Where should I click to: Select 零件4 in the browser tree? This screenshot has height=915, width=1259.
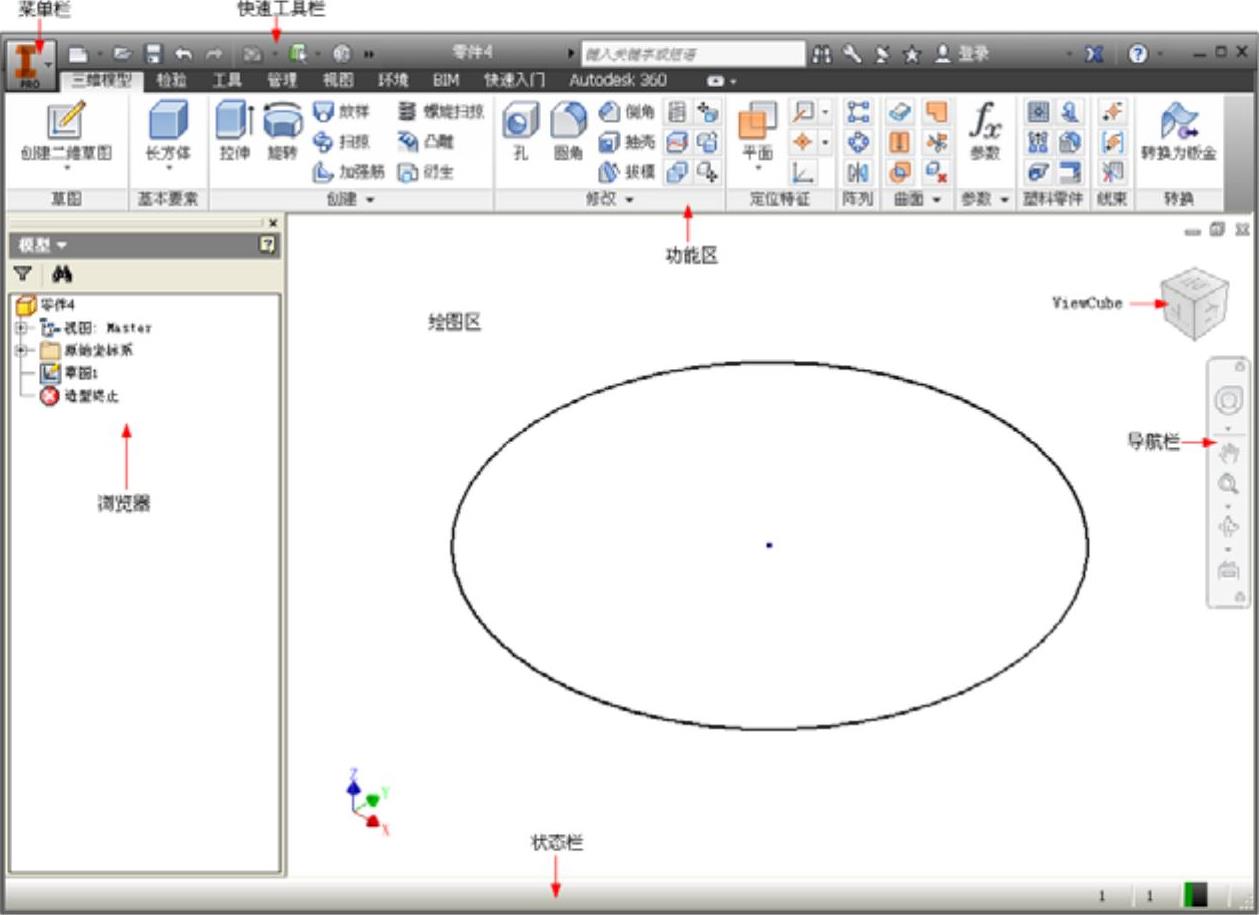[x=46, y=304]
